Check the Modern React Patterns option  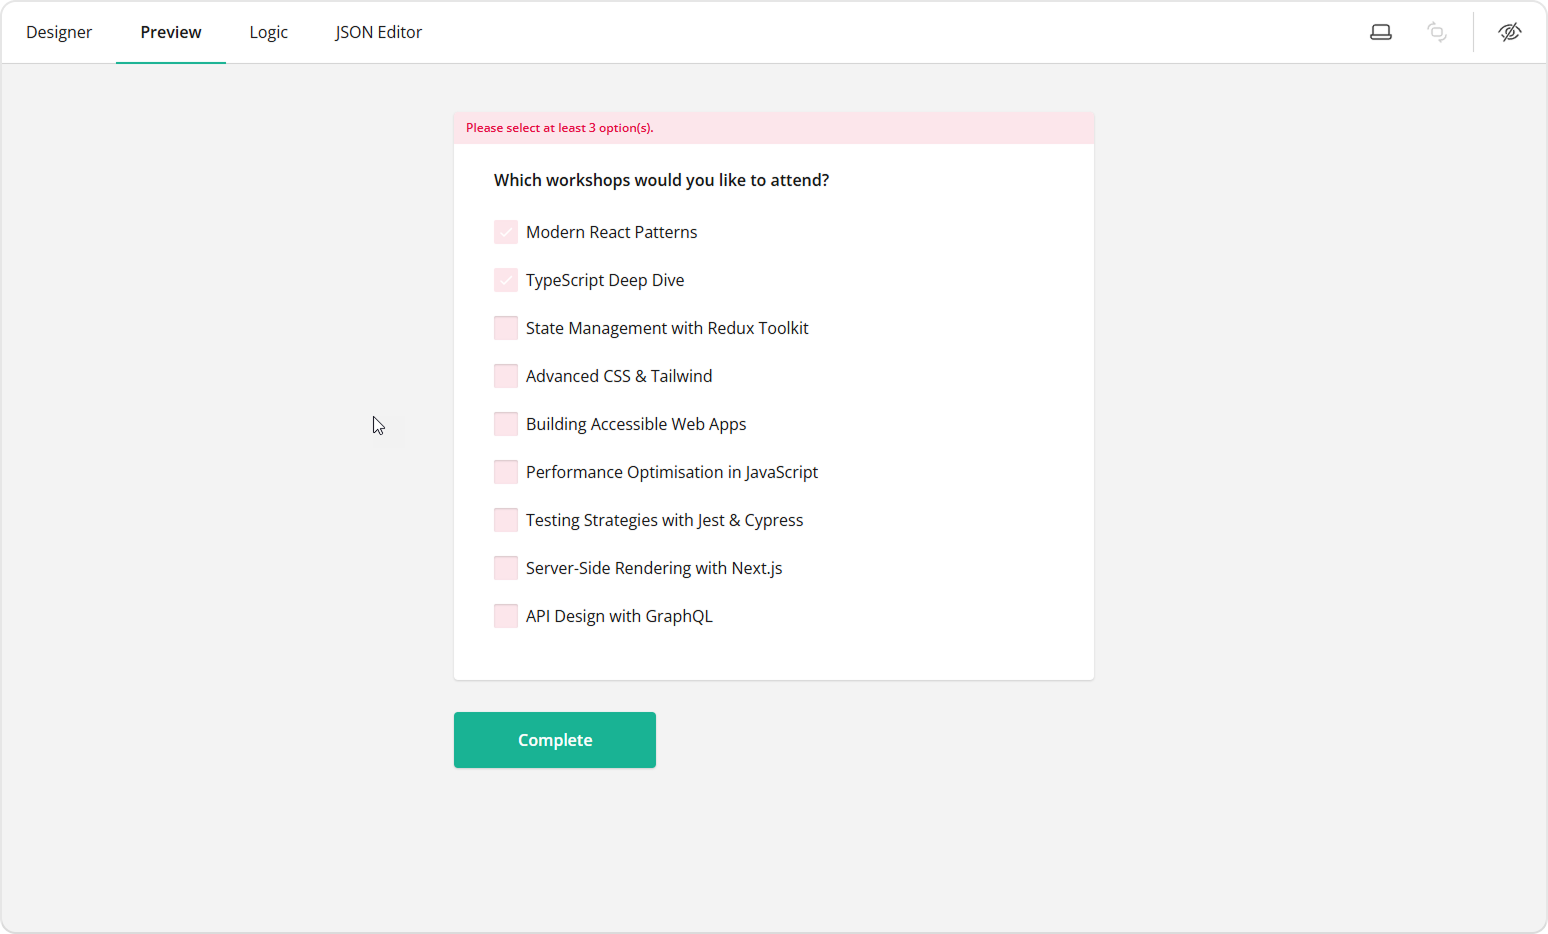(505, 231)
